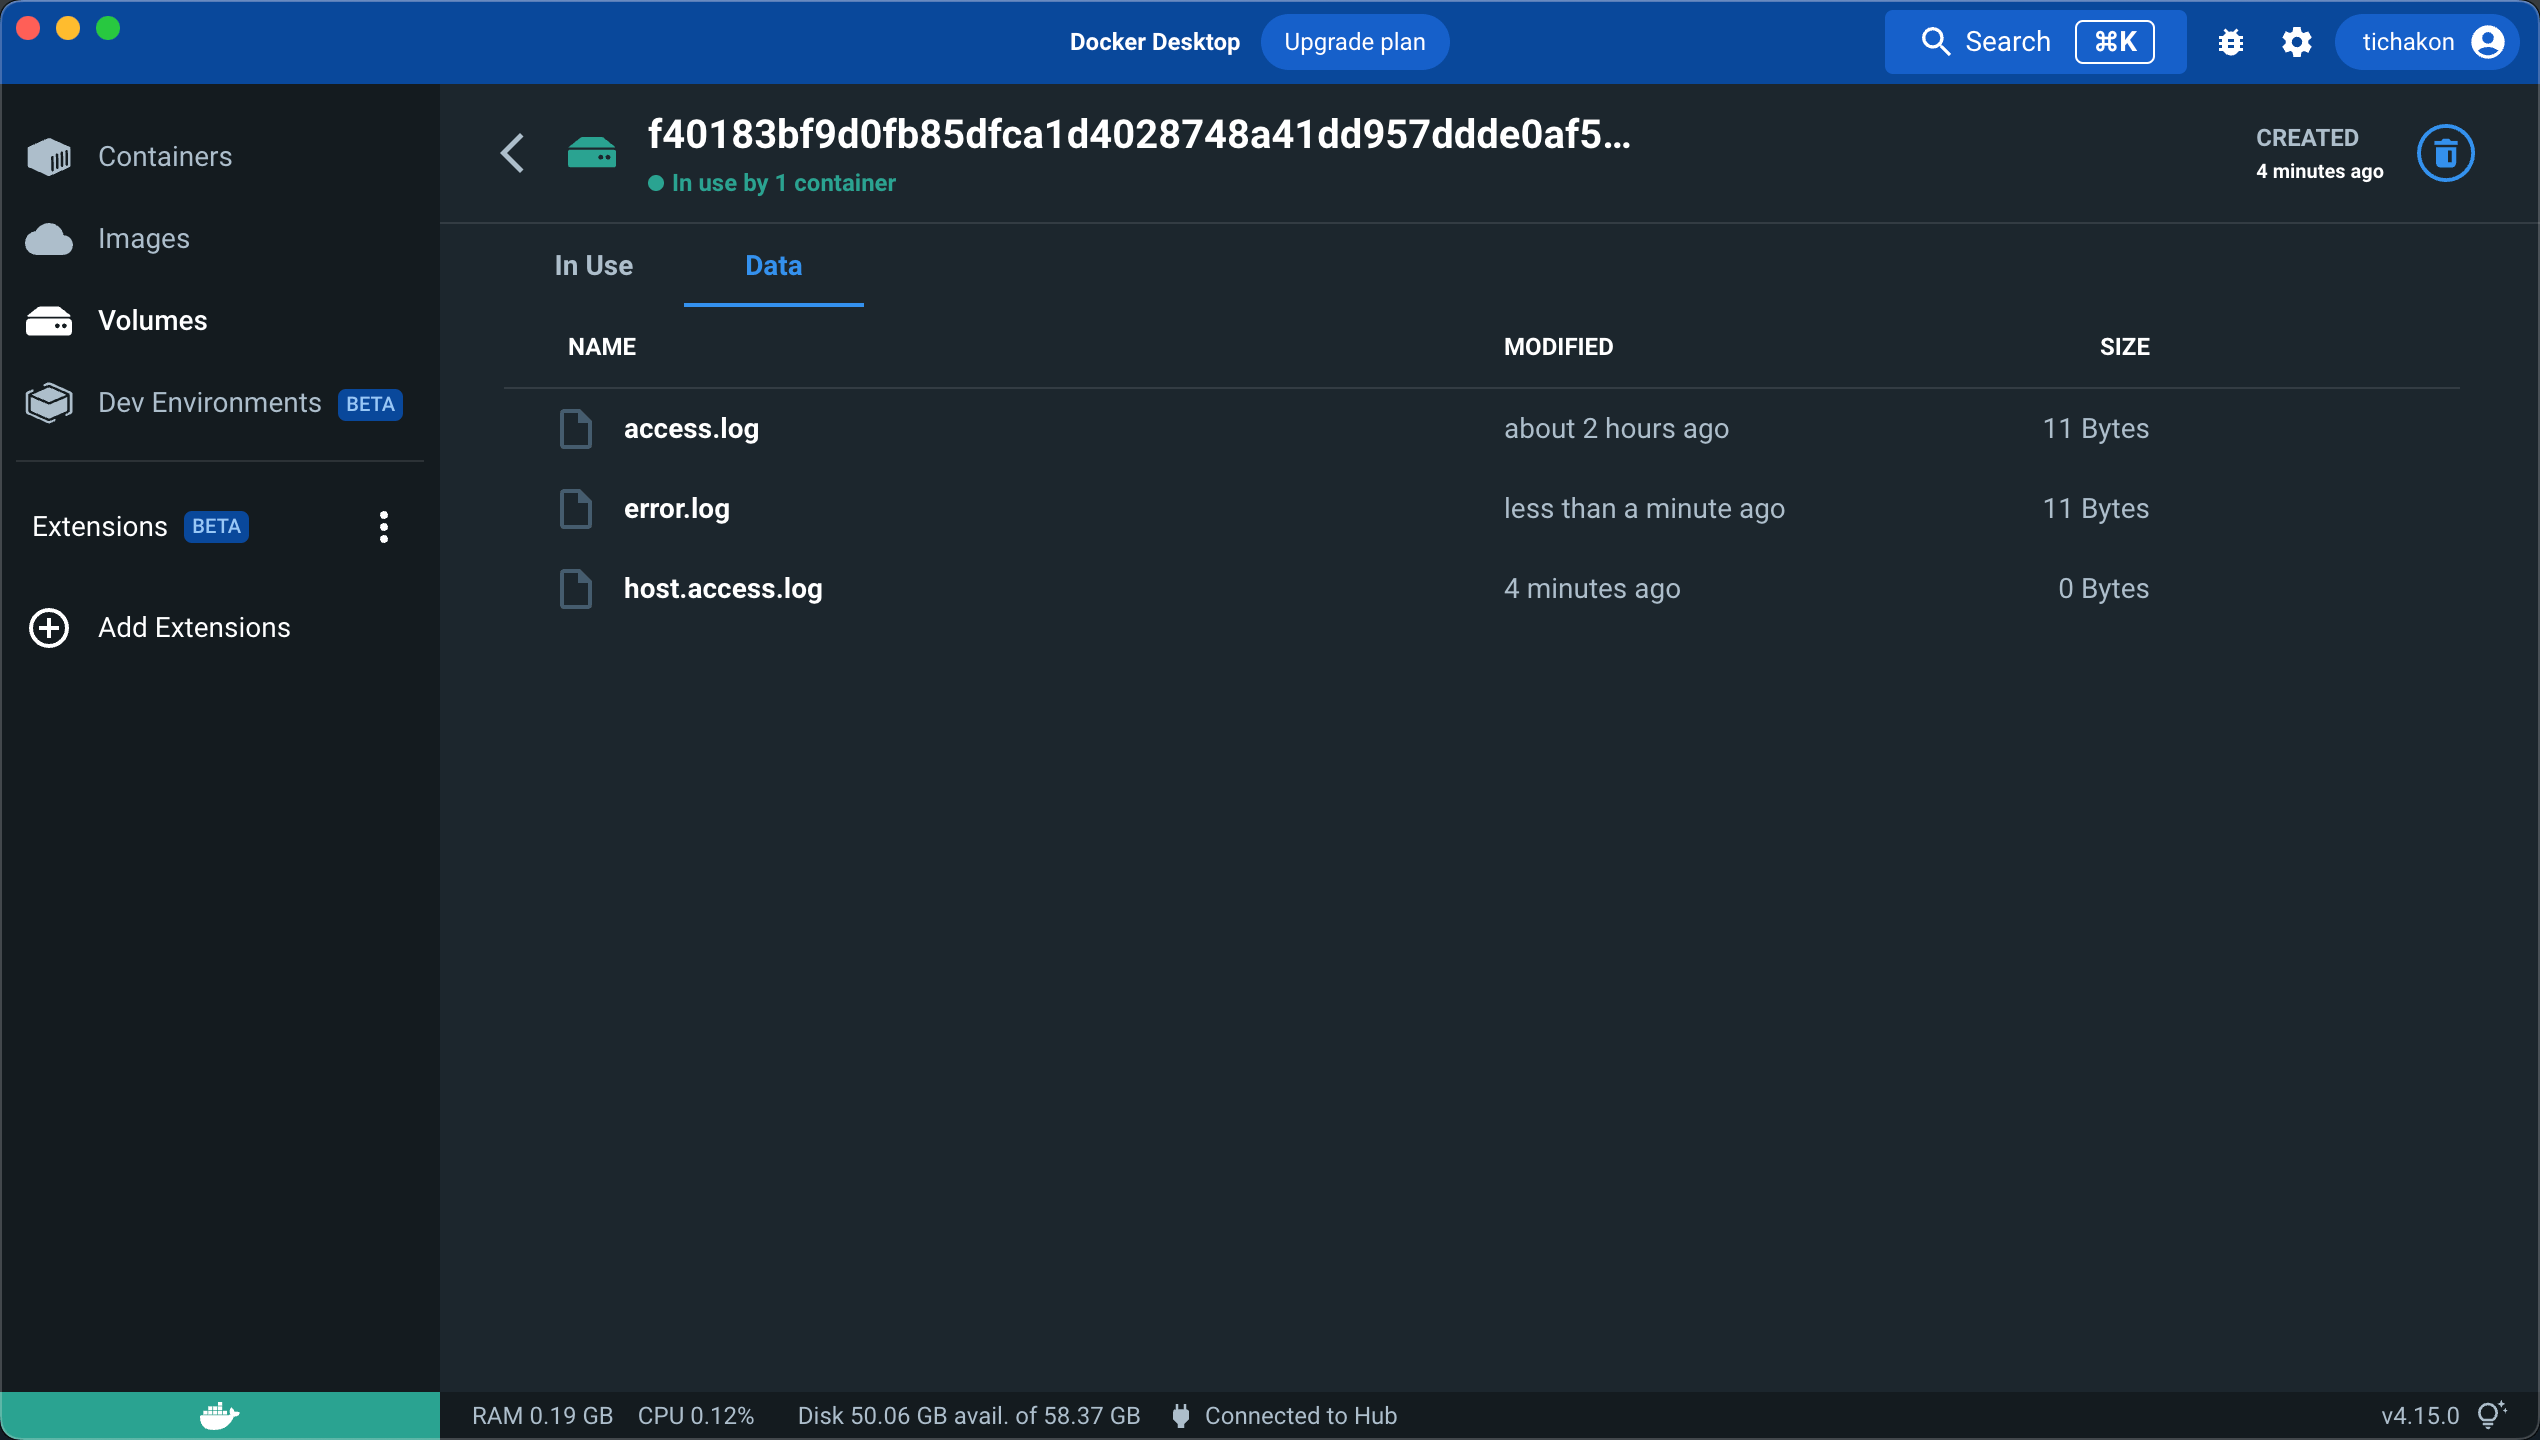Select the file icon next to host.access.log
Viewport: 2540px width, 1440px height.
(x=576, y=589)
